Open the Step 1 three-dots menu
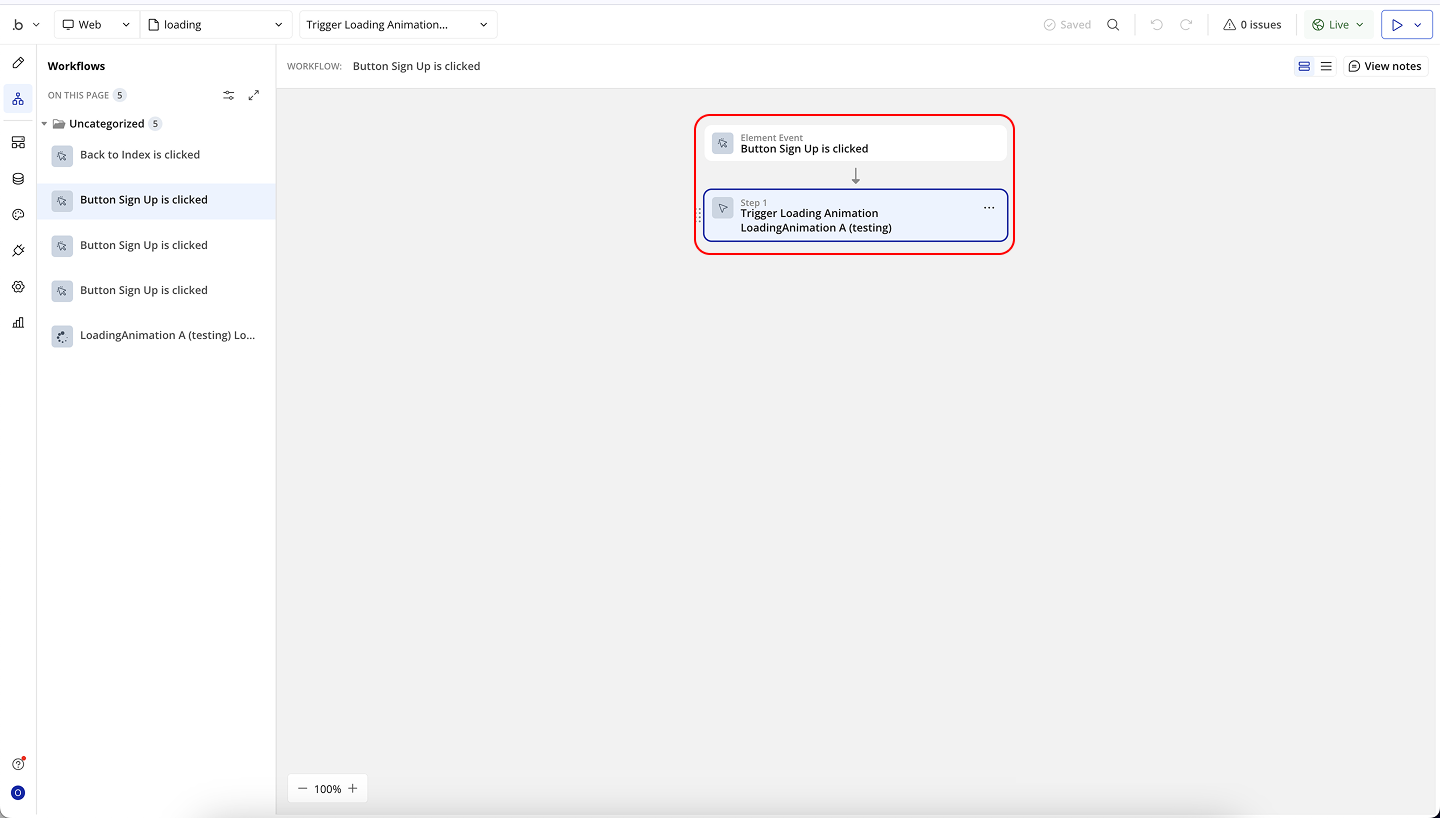 [989, 208]
